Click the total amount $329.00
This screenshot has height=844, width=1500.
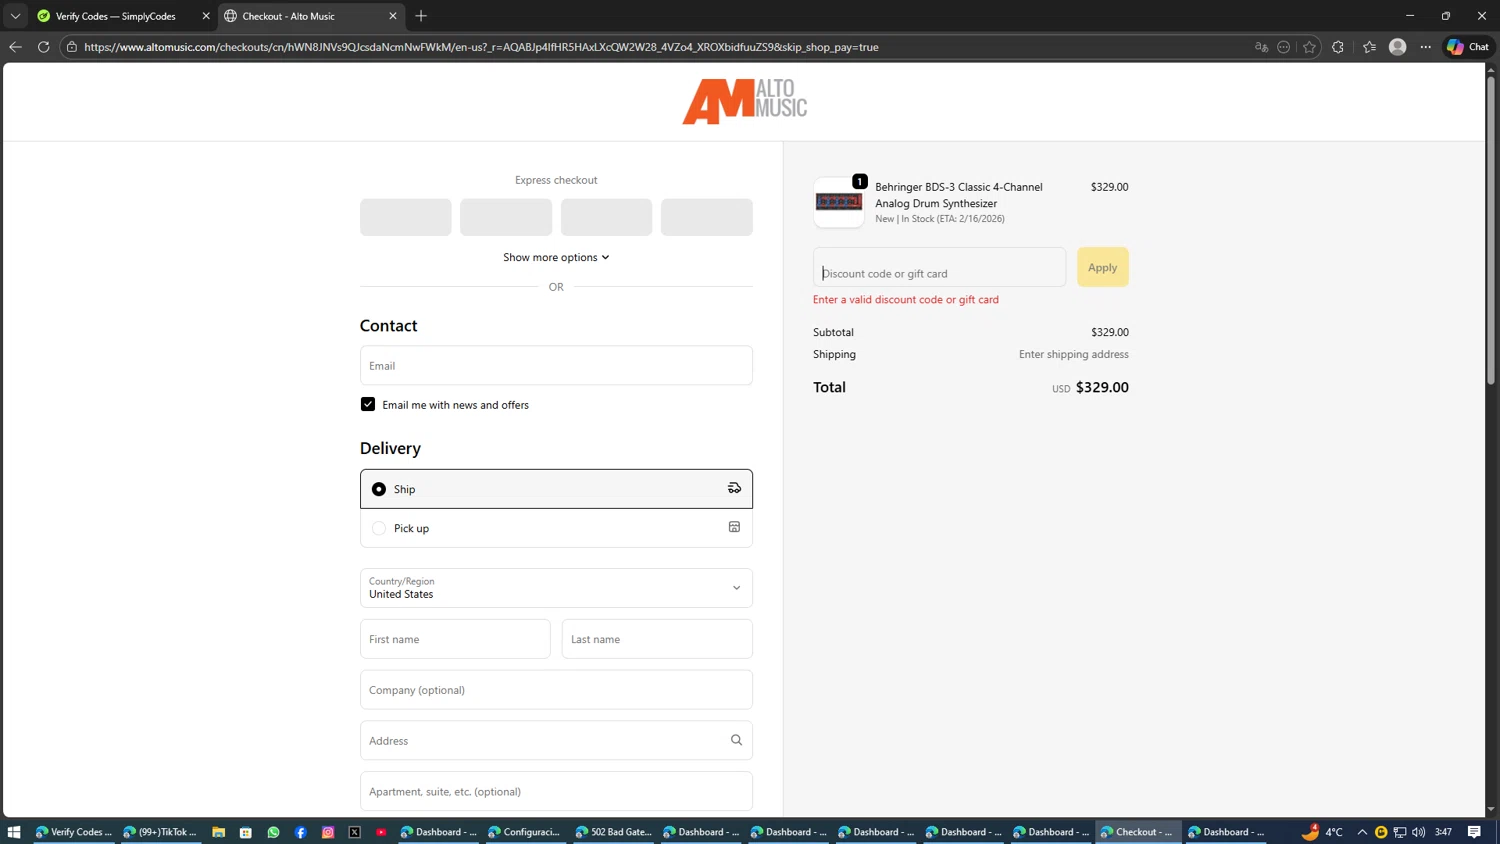pyautogui.click(x=1101, y=387)
